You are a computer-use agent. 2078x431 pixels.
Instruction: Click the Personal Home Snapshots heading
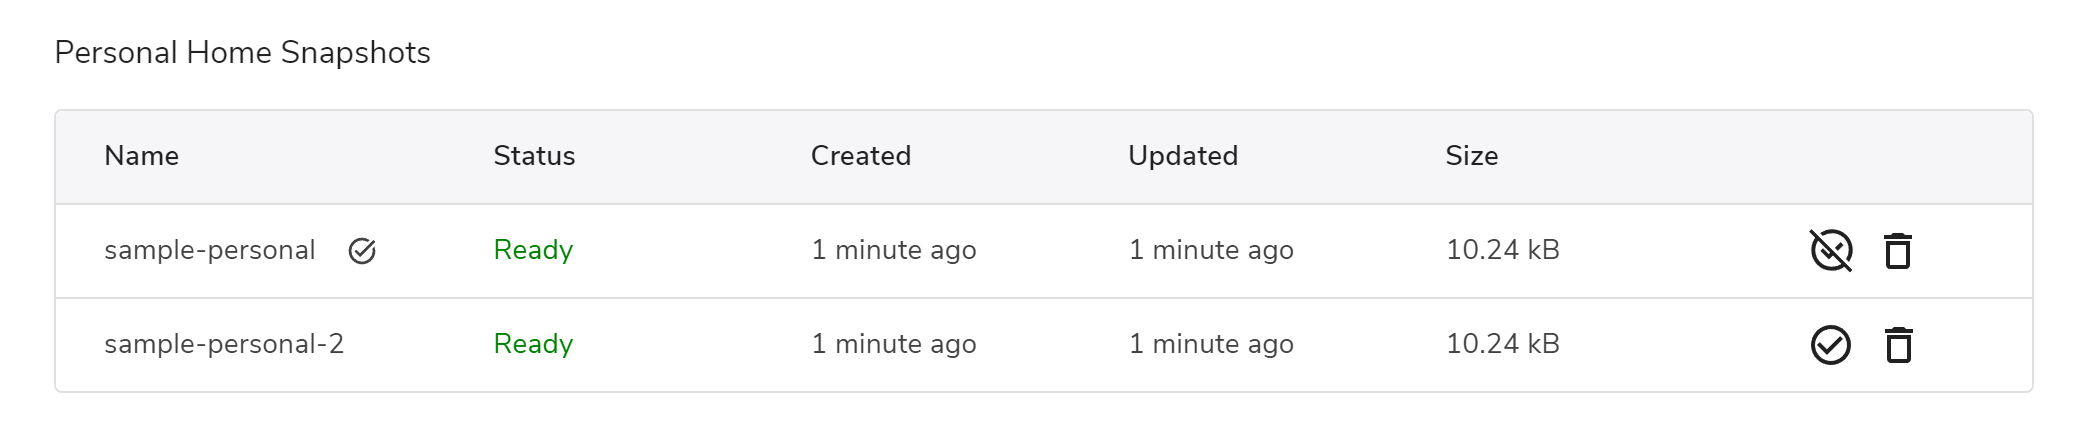coord(242,52)
